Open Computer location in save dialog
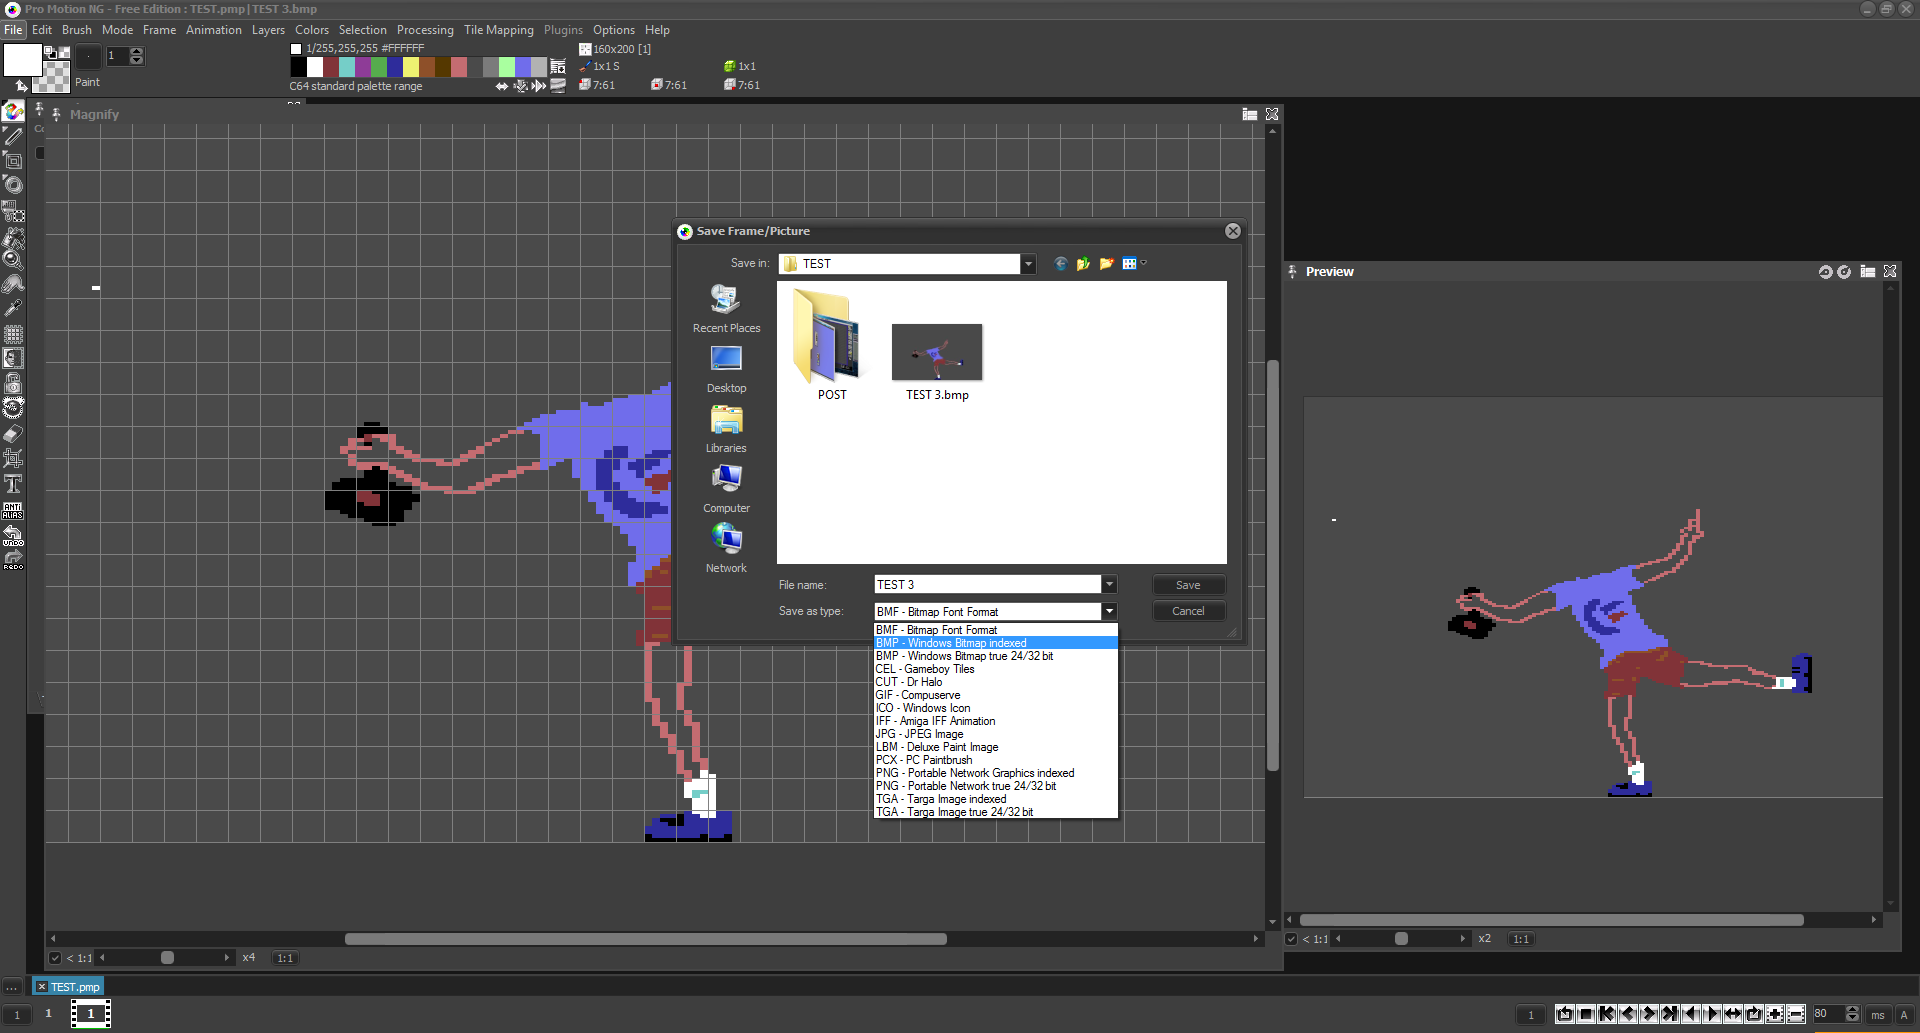Image resolution: width=1920 pixels, height=1033 pixels. [726, 489]
